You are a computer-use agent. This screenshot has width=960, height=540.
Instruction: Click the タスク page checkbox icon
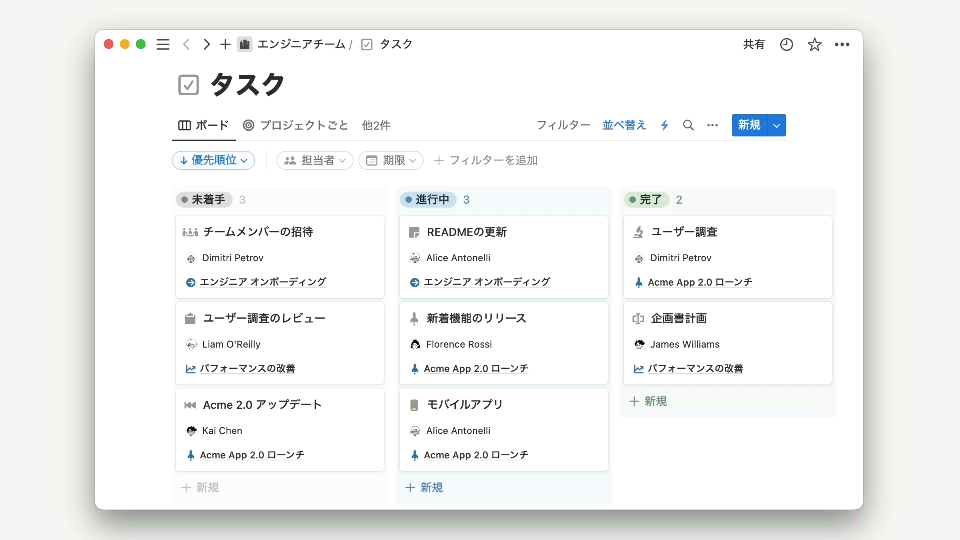(189, 84)
